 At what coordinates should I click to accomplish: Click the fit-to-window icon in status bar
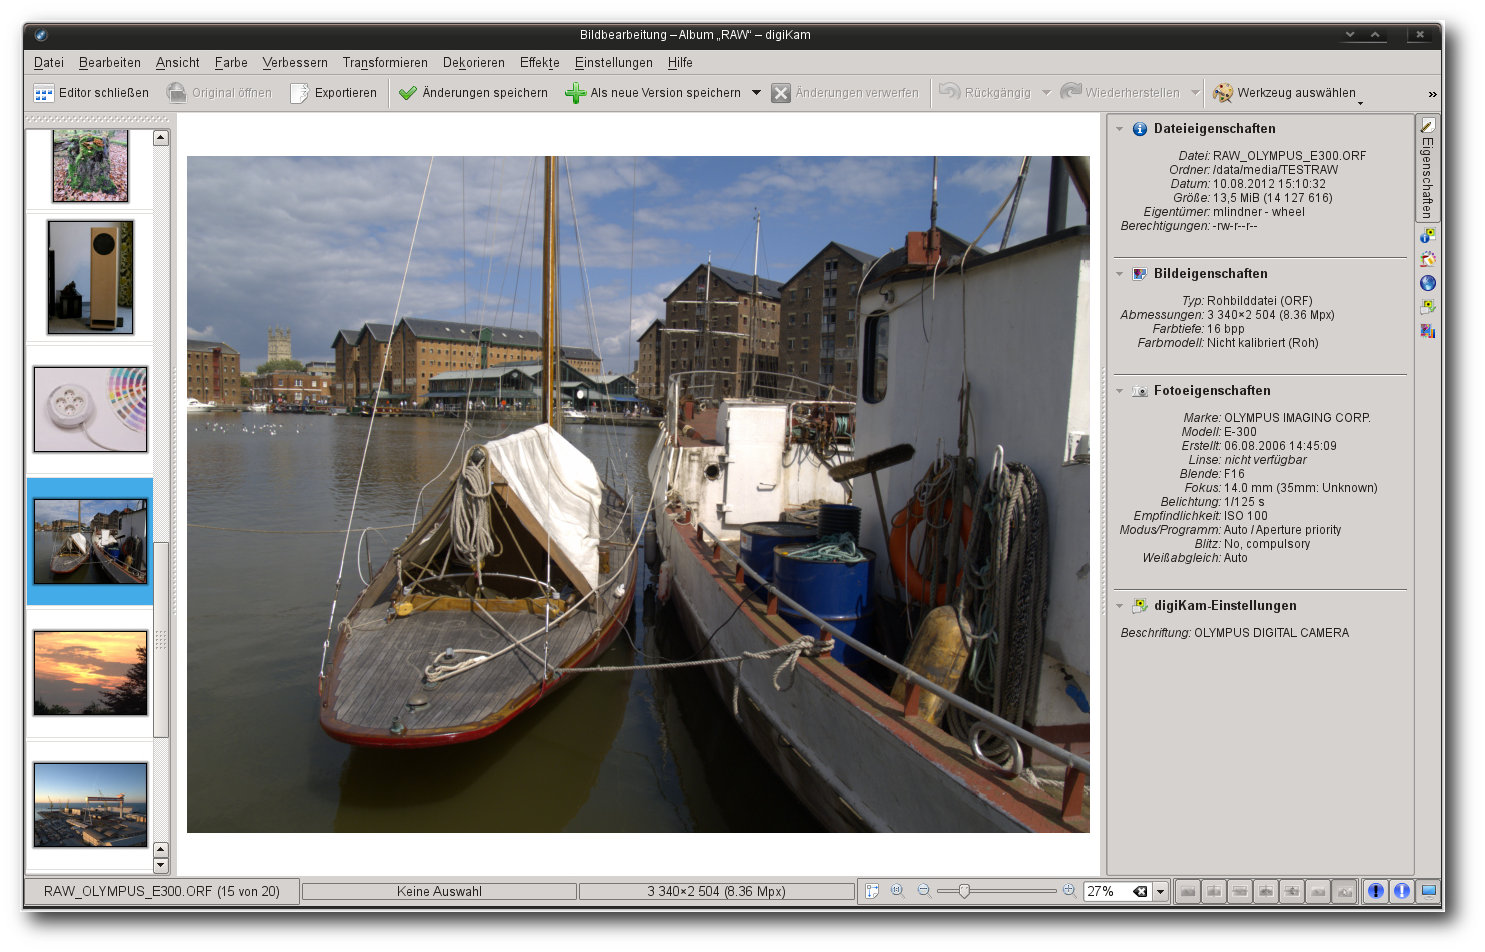[x=872, y=891]
